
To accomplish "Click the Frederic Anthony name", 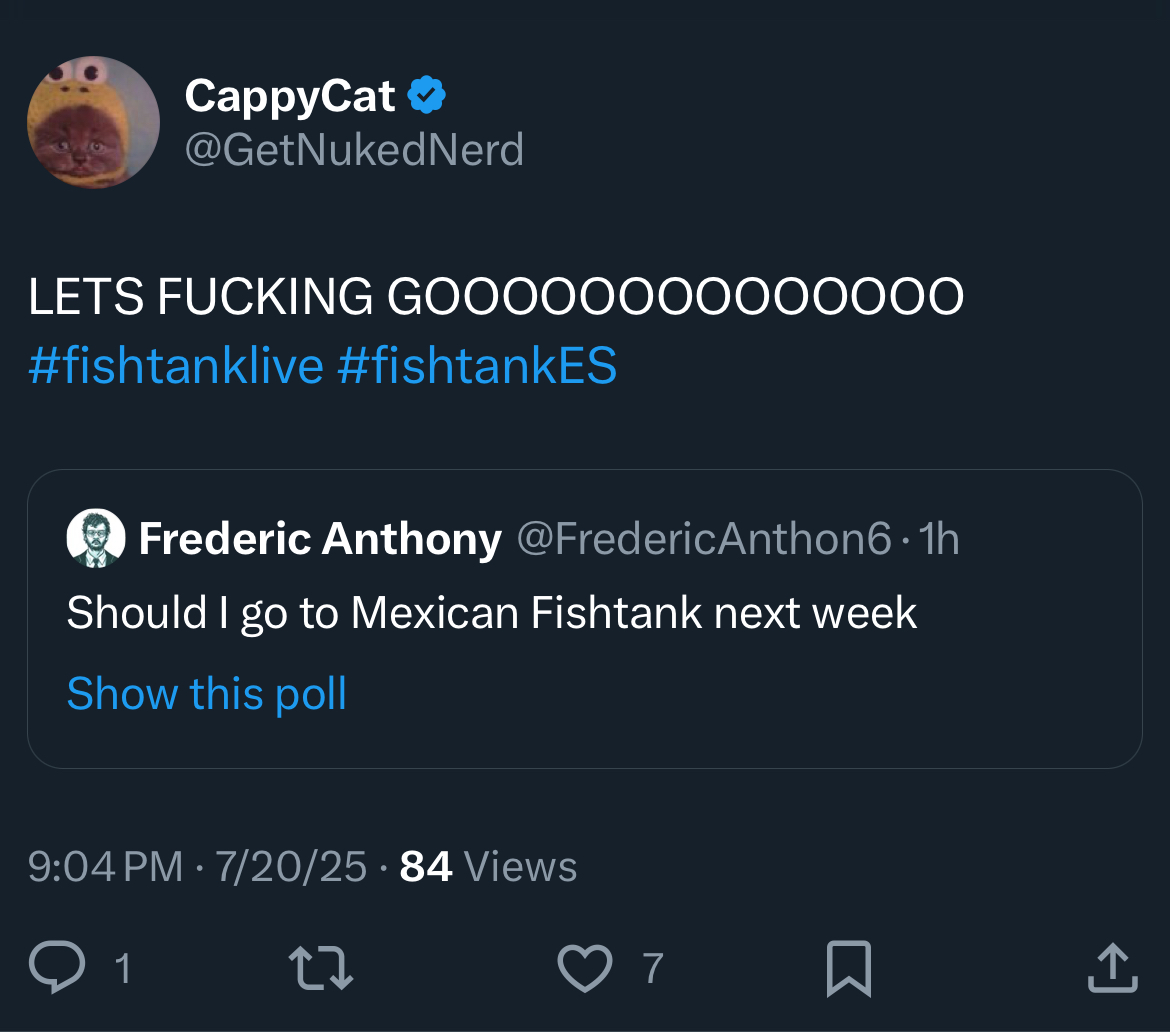I will tap(320, 538).
